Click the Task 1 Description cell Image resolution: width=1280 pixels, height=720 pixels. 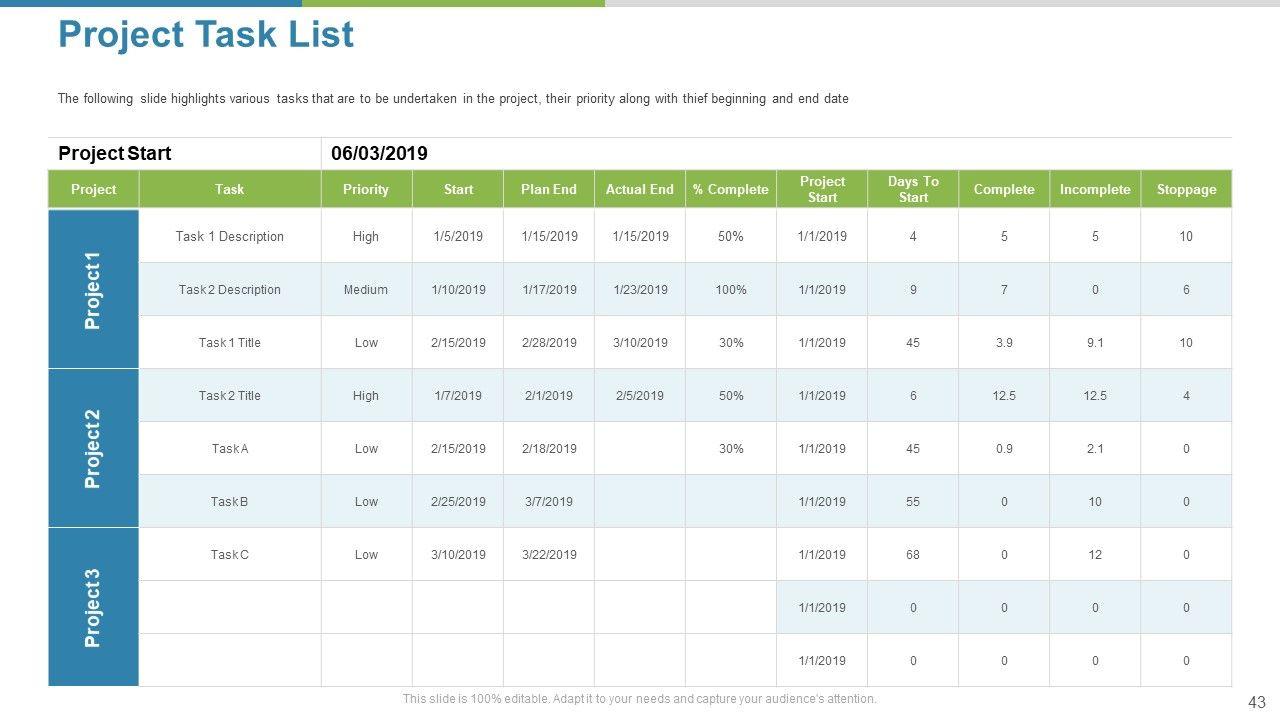230,237
